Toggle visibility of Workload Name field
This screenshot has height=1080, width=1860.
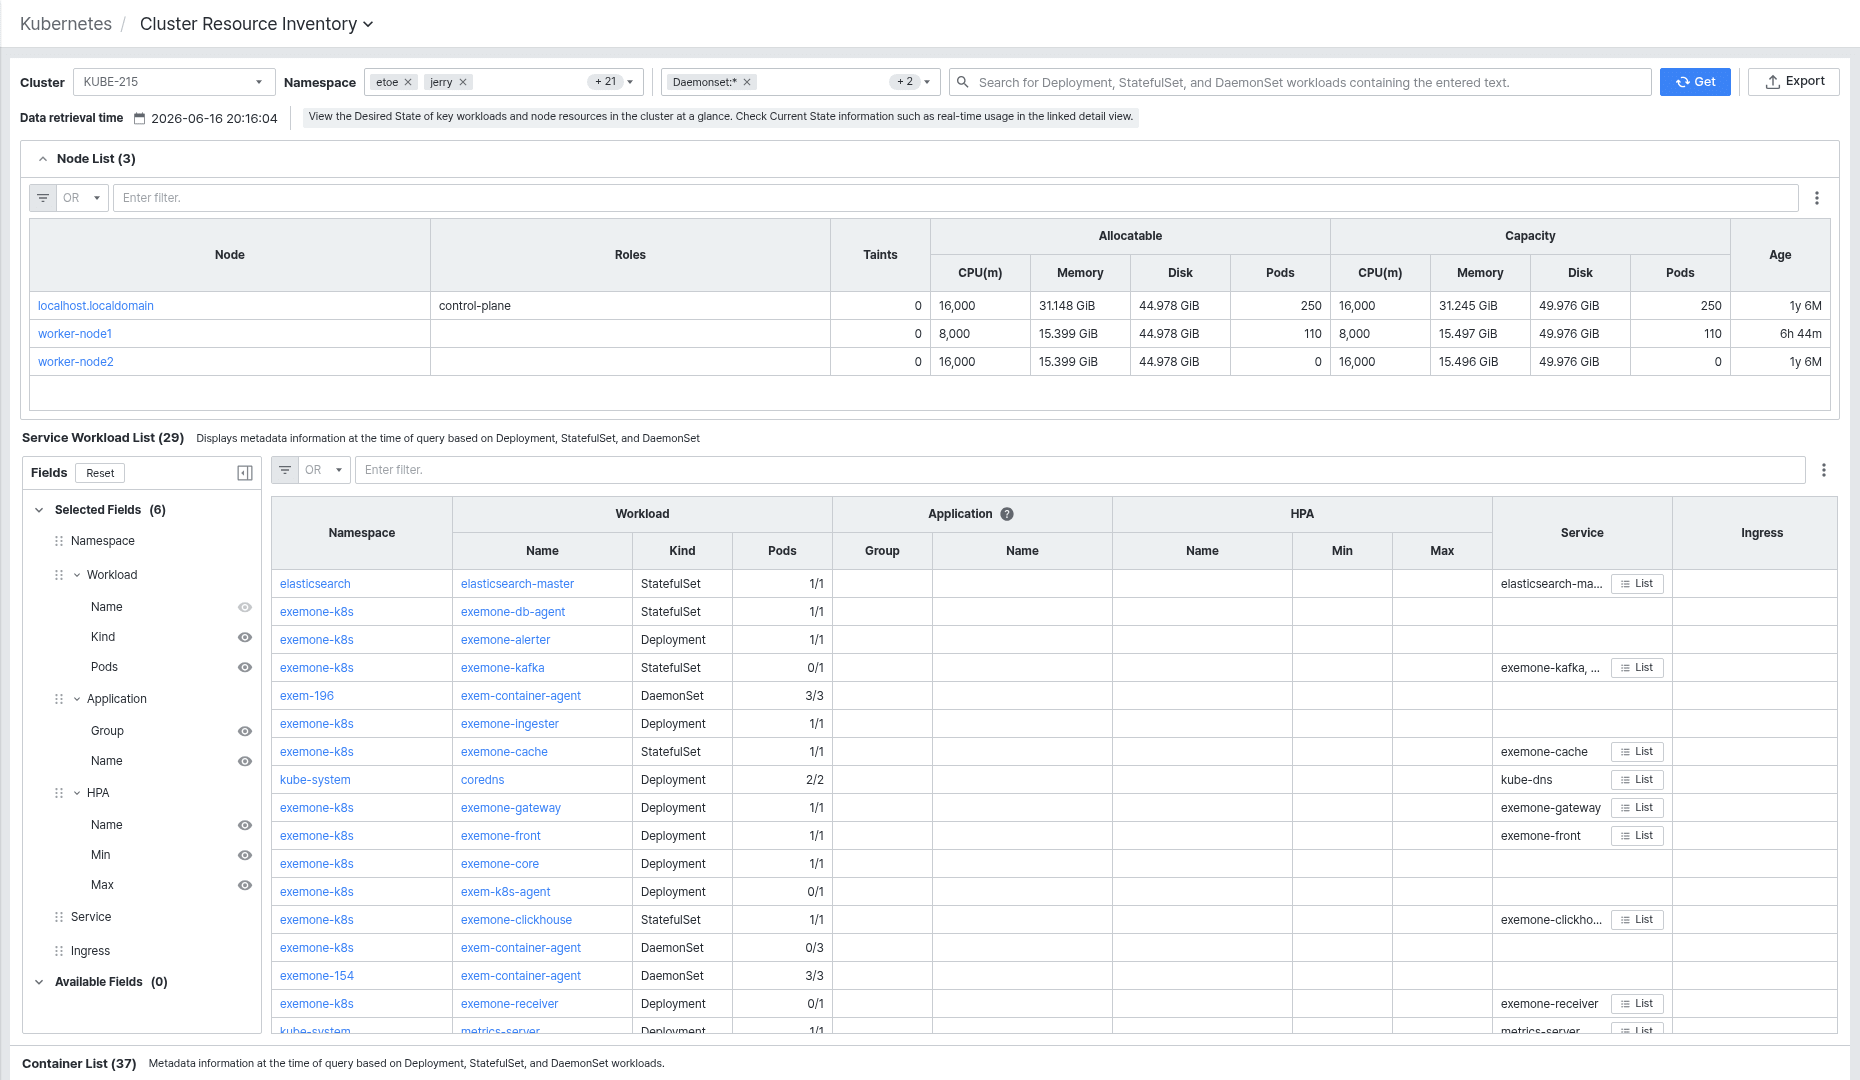click(245, 607)
